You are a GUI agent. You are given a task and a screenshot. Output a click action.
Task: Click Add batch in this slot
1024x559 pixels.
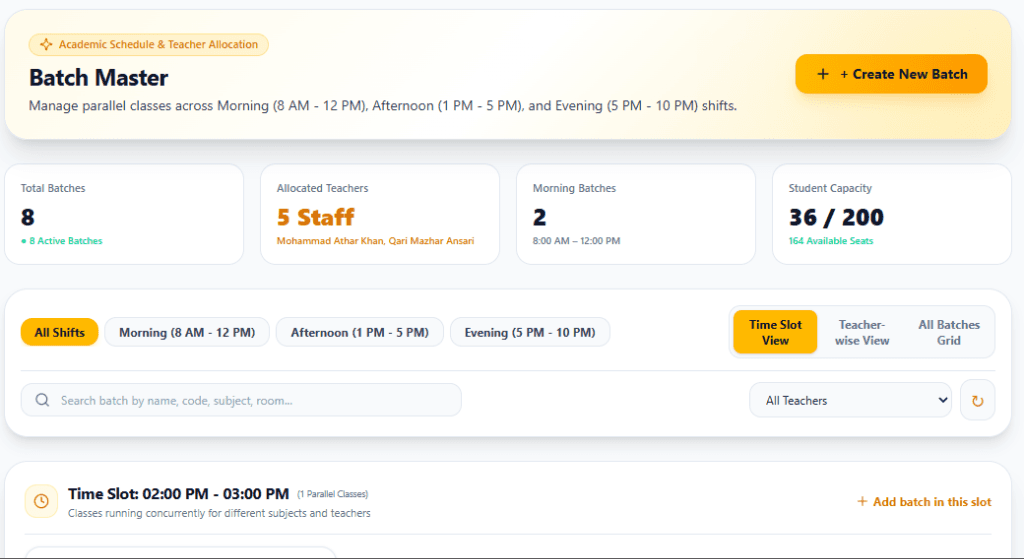[924, 502]
